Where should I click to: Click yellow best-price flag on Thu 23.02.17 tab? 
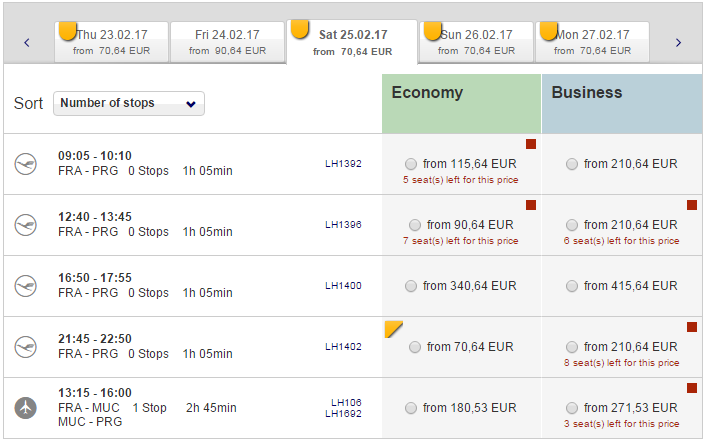(x=67, y=30)
